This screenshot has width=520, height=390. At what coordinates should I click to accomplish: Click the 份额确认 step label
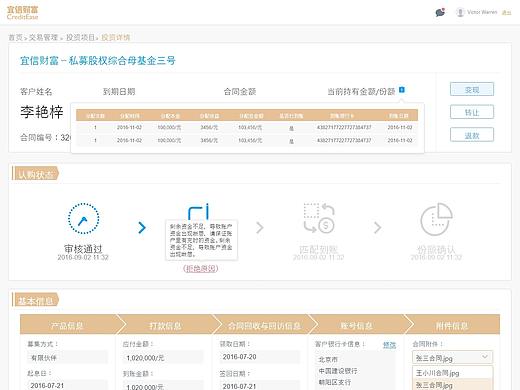(436, 249)
